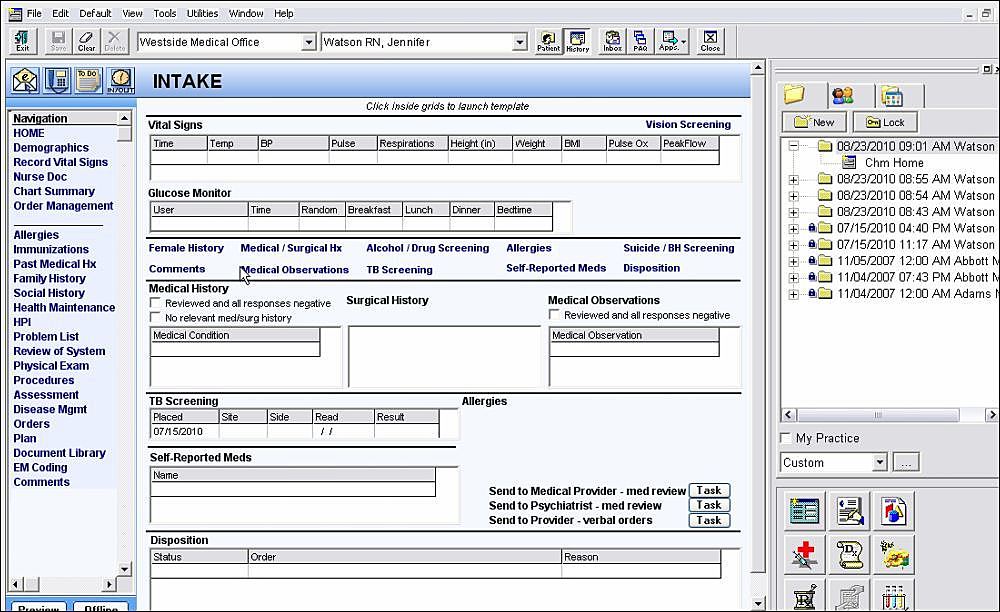Click the In/Out clock icon

pos(121,80)
